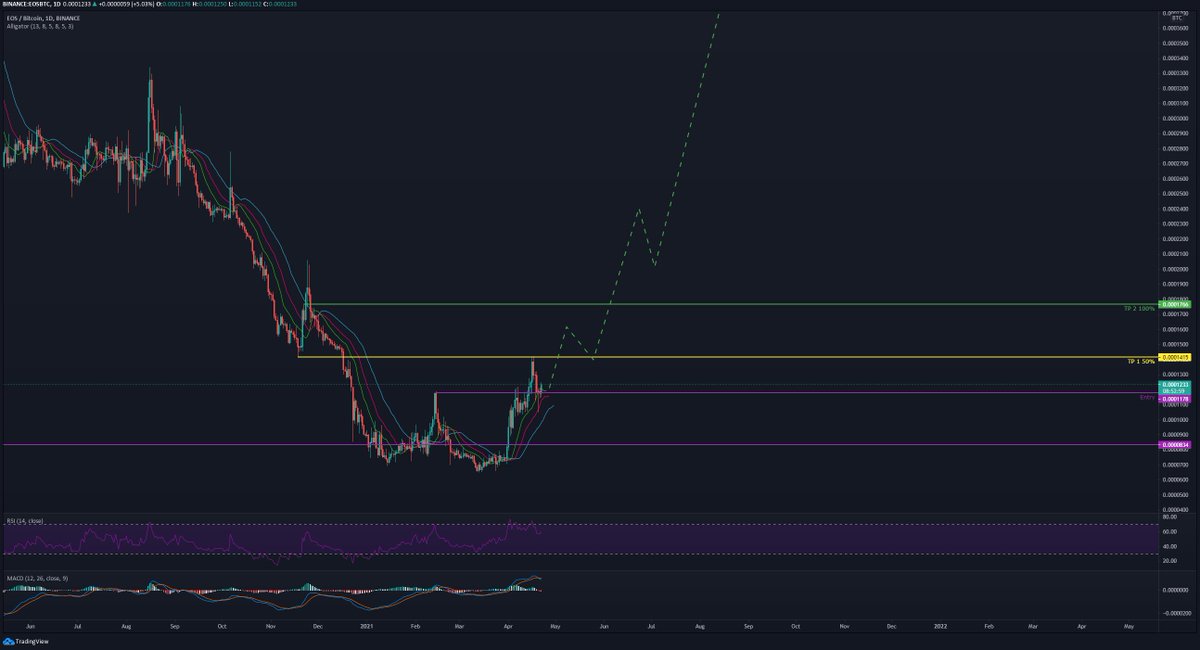The image size is (1200, 650).
Task: Select the Alligator (13, 8, 5, 8, 5, 3) indicator label
Action: [38, 26]
